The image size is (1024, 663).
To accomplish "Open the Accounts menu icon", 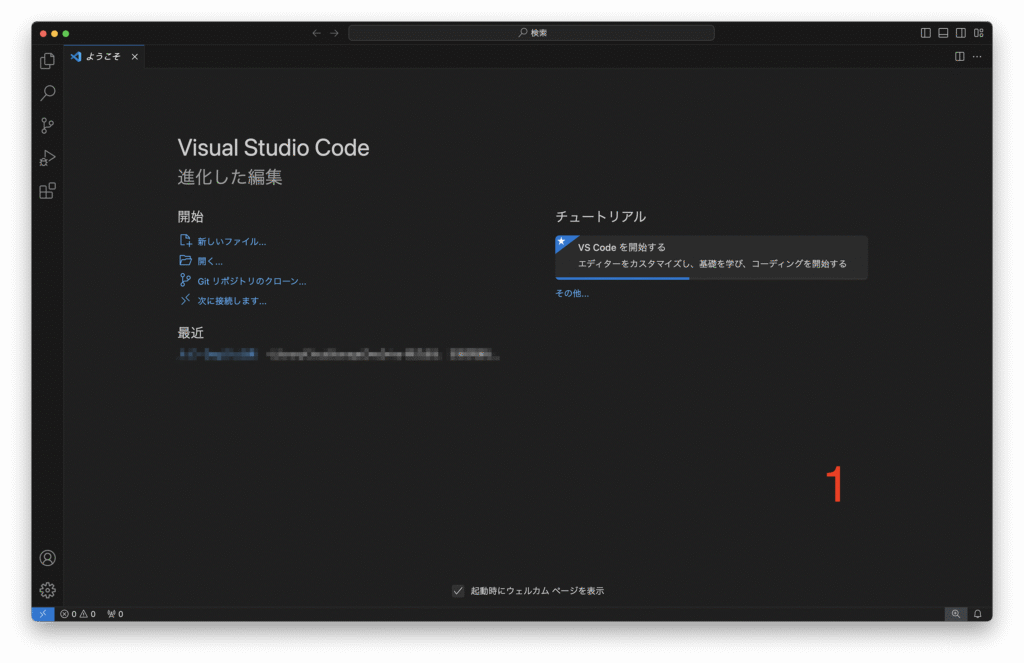I will pos(48,558).
